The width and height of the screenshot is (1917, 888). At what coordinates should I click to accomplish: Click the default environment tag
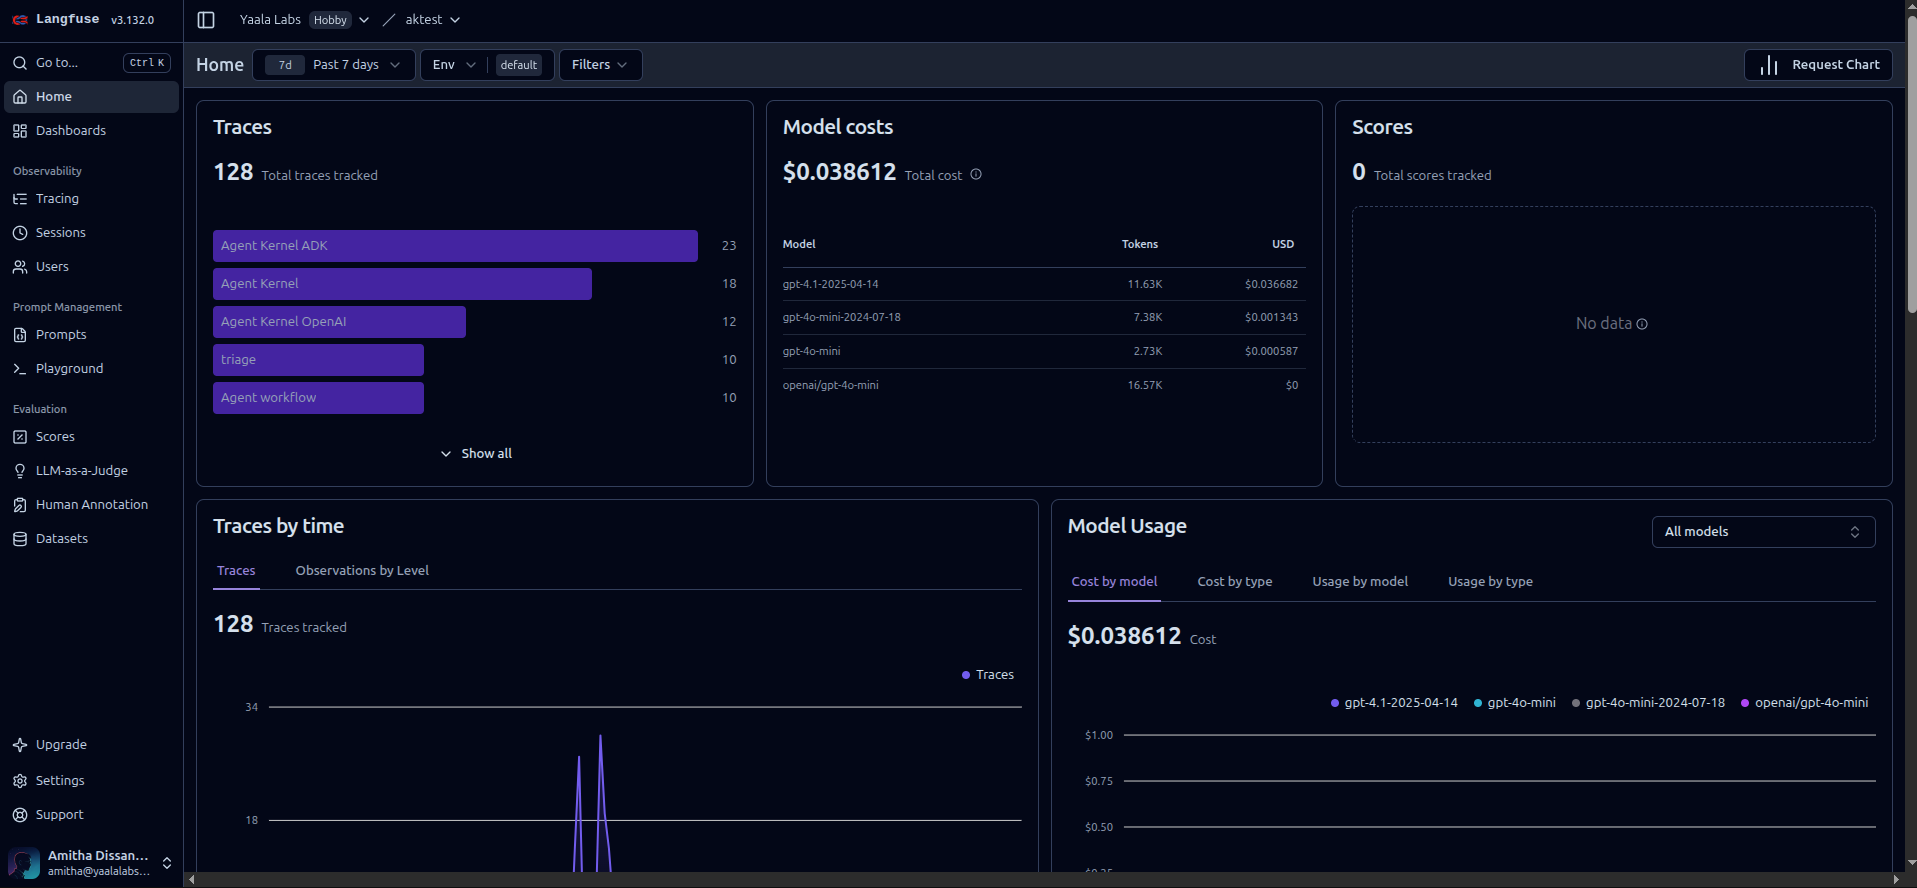(x=519, y=65)
